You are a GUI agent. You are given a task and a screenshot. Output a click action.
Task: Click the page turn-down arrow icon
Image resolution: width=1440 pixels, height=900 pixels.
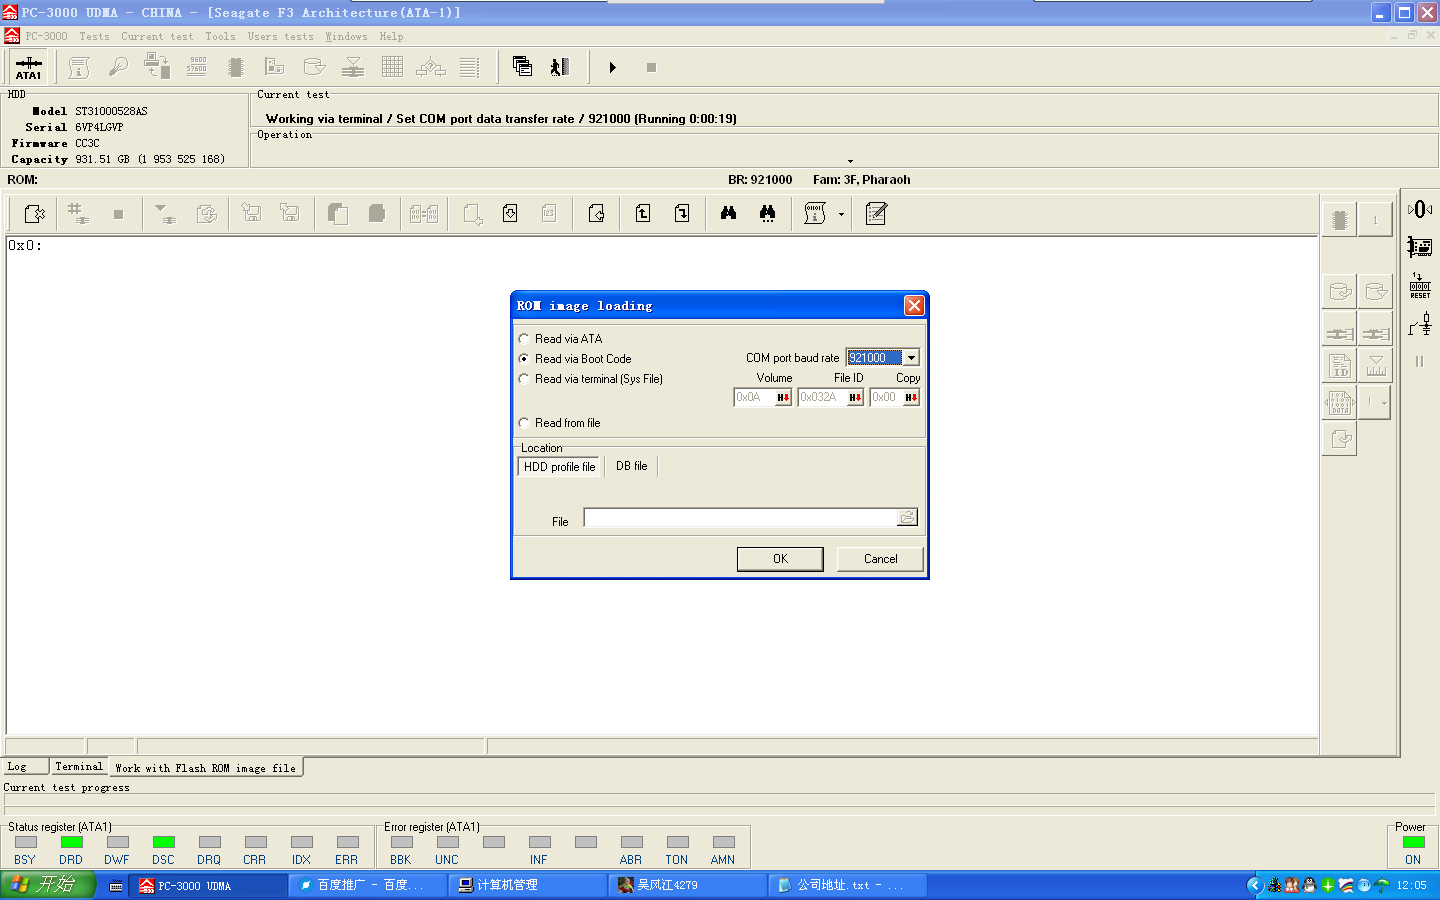point(682,214)
